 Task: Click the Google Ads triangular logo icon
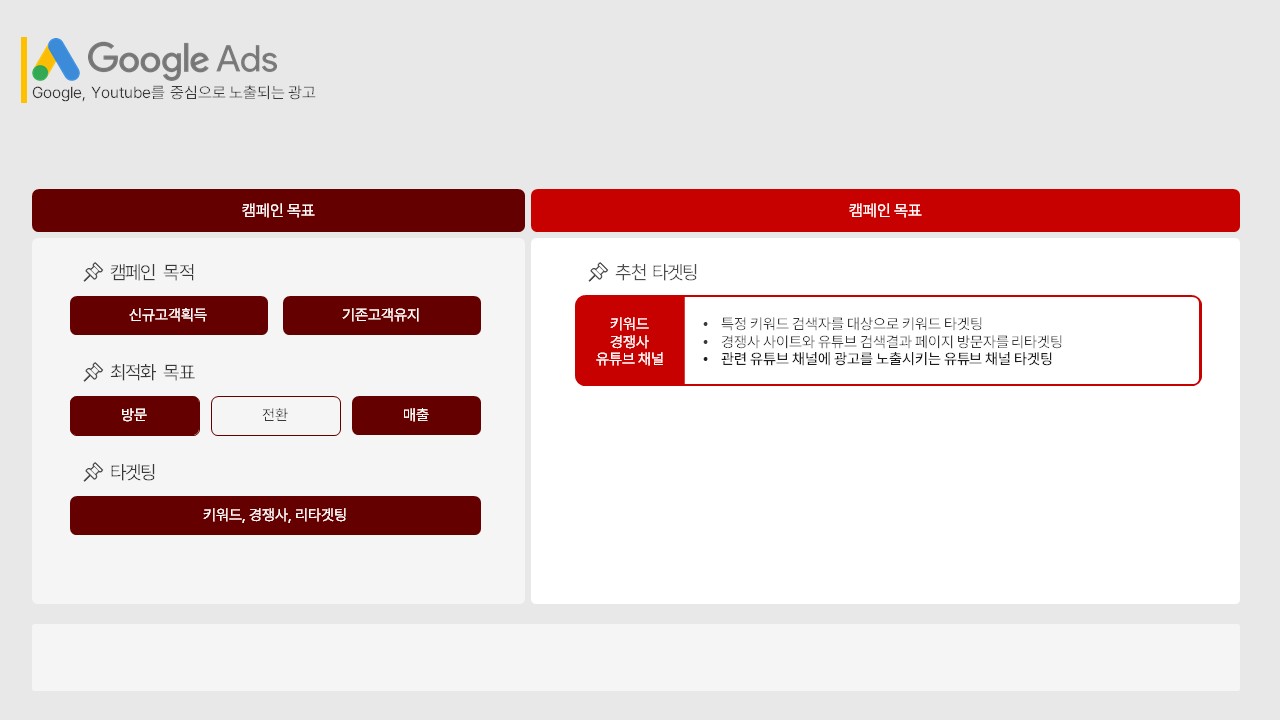tap(55, 60)
